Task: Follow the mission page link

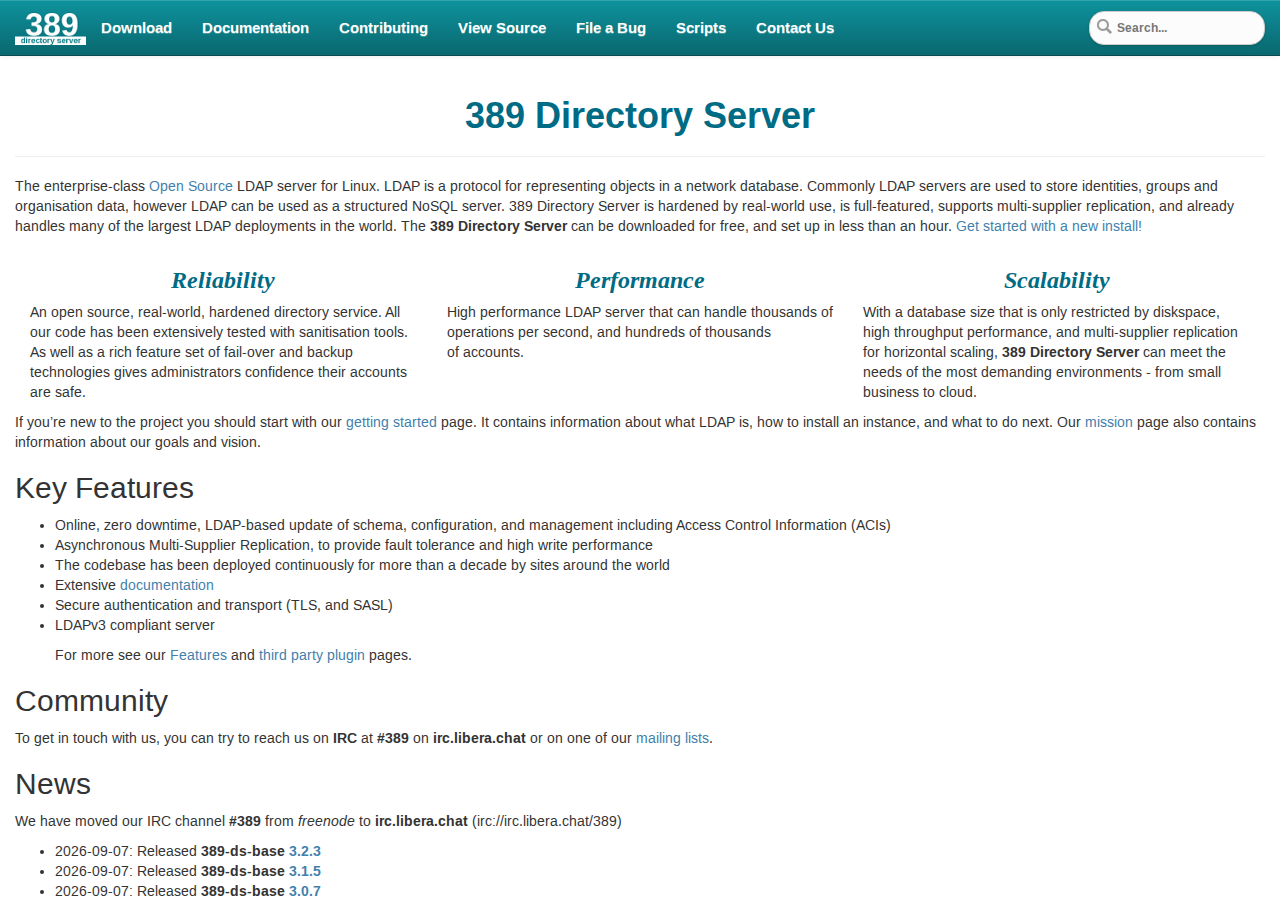Action: click(x=1109, y=422)
